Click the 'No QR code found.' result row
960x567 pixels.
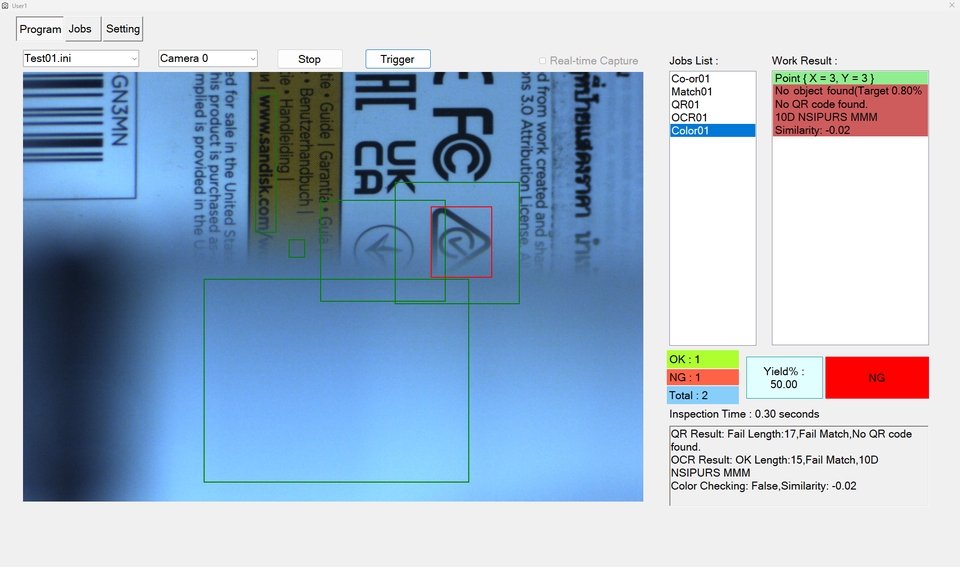(x=850, y=104)
